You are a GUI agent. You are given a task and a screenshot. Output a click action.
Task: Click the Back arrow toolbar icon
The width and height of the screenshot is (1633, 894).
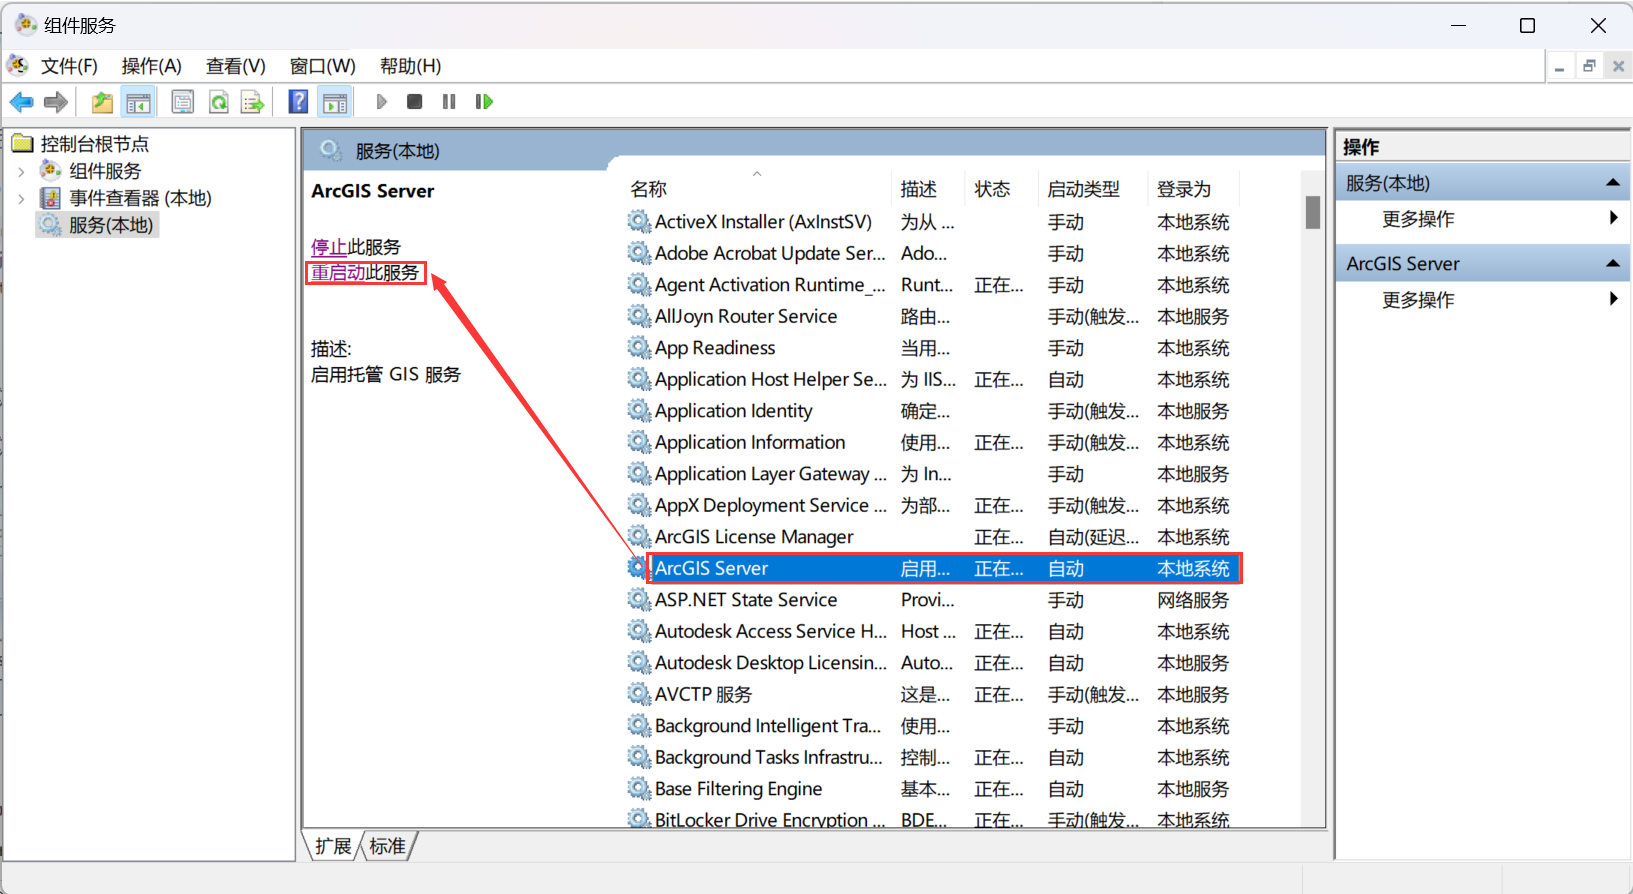(21, 102)
